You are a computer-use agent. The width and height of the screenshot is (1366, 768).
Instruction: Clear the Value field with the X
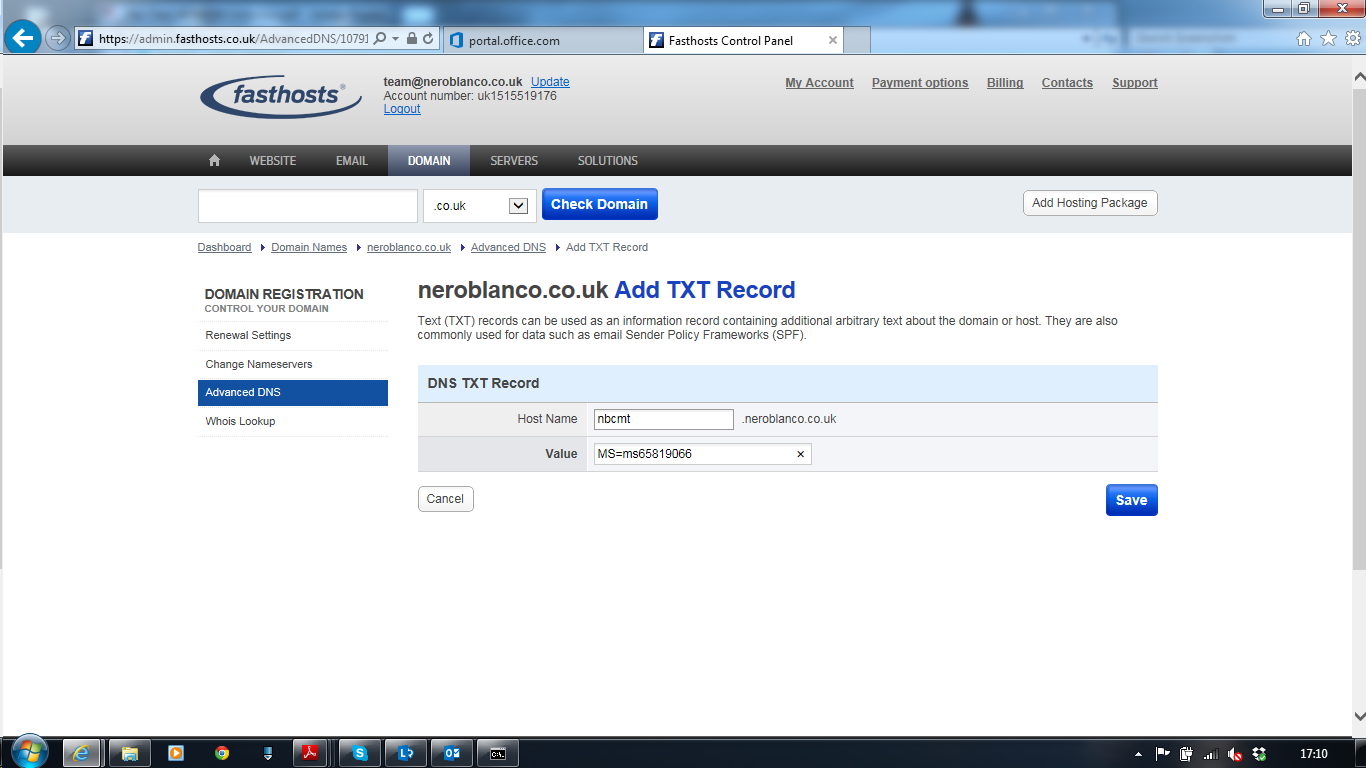(800, 454)
